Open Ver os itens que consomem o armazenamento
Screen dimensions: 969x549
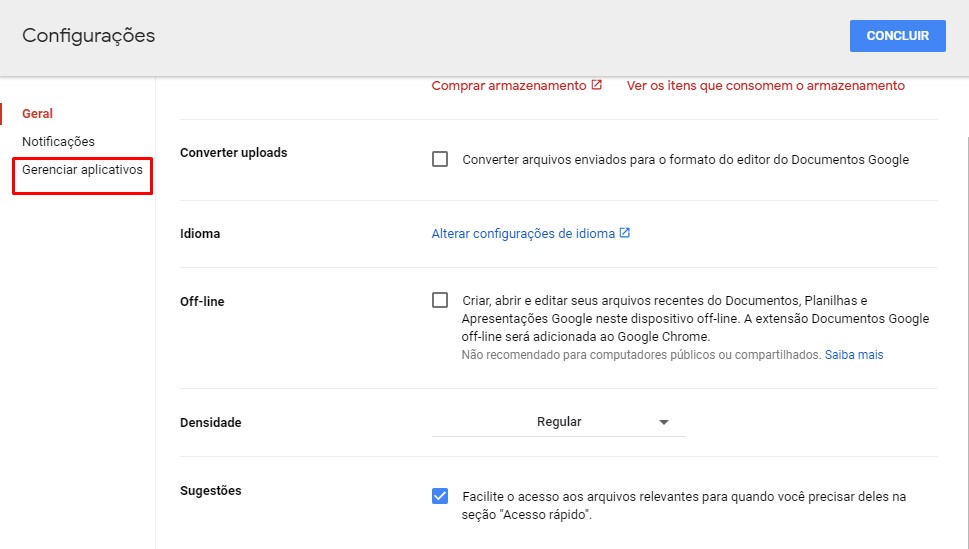click(x=766, y=85)
